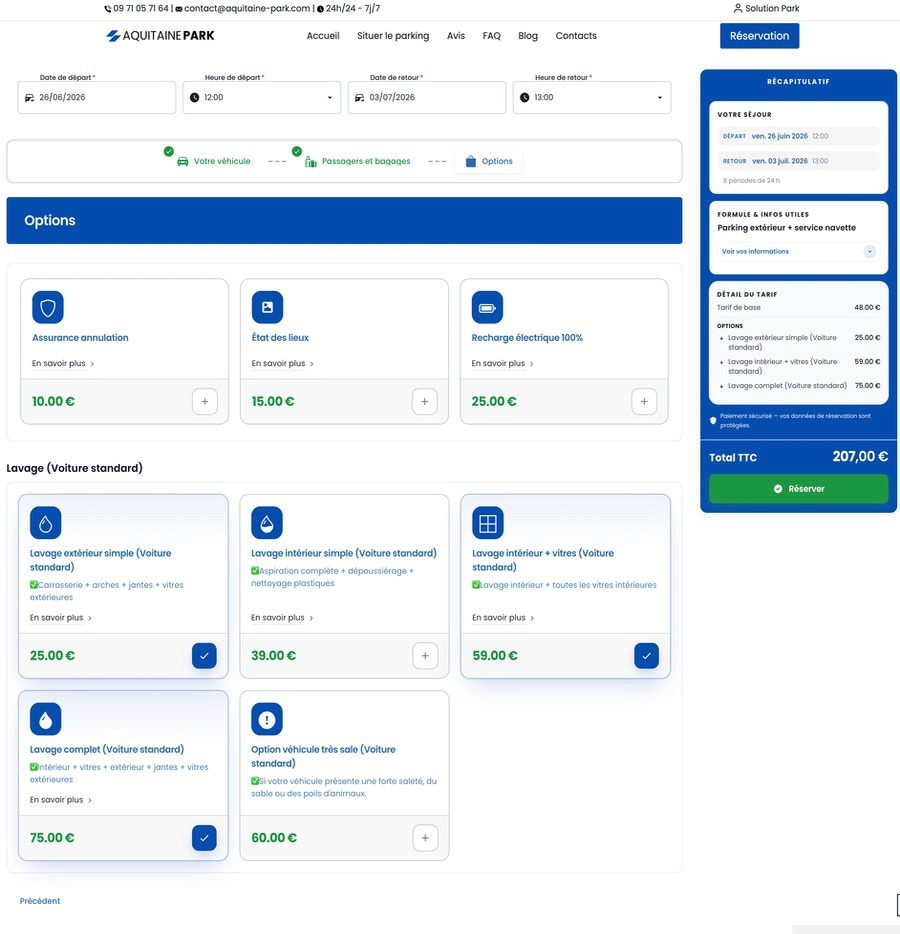Open the Heure de départ dropdown
Image resolution: width=900 pixels, height=934 pixels.
click(261, 97)
